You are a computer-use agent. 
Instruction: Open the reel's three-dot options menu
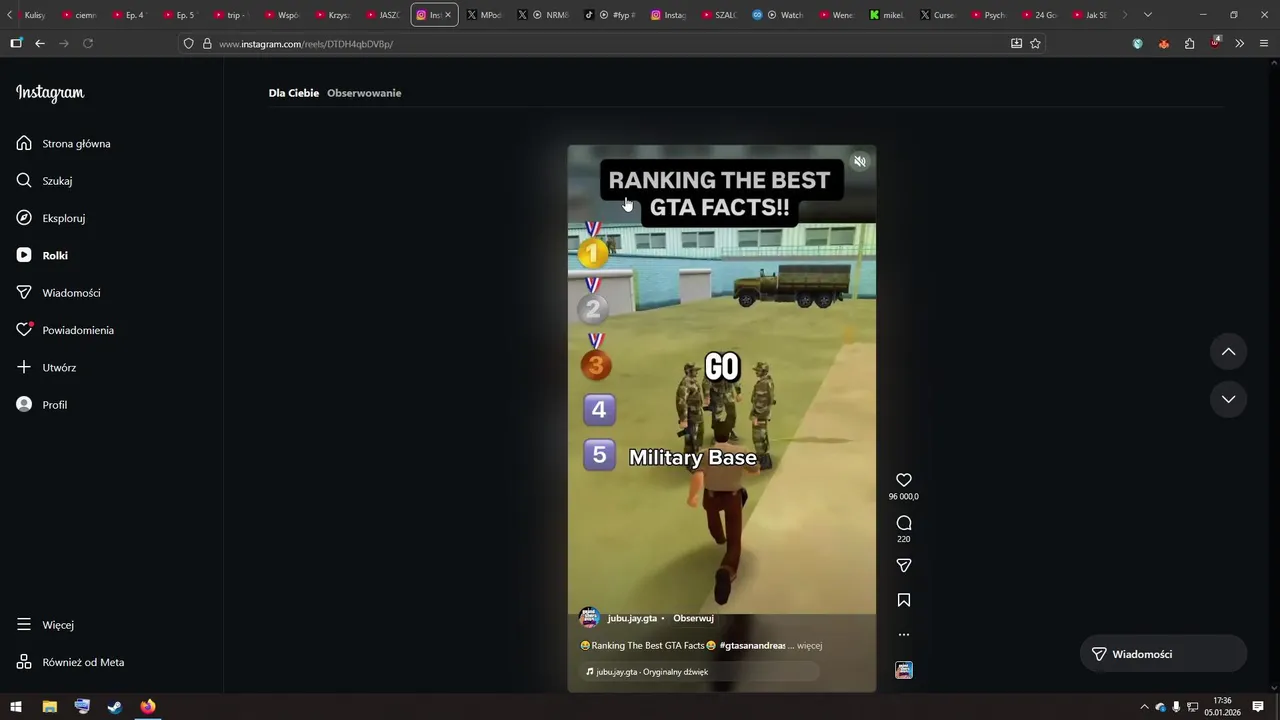point(904,635)
